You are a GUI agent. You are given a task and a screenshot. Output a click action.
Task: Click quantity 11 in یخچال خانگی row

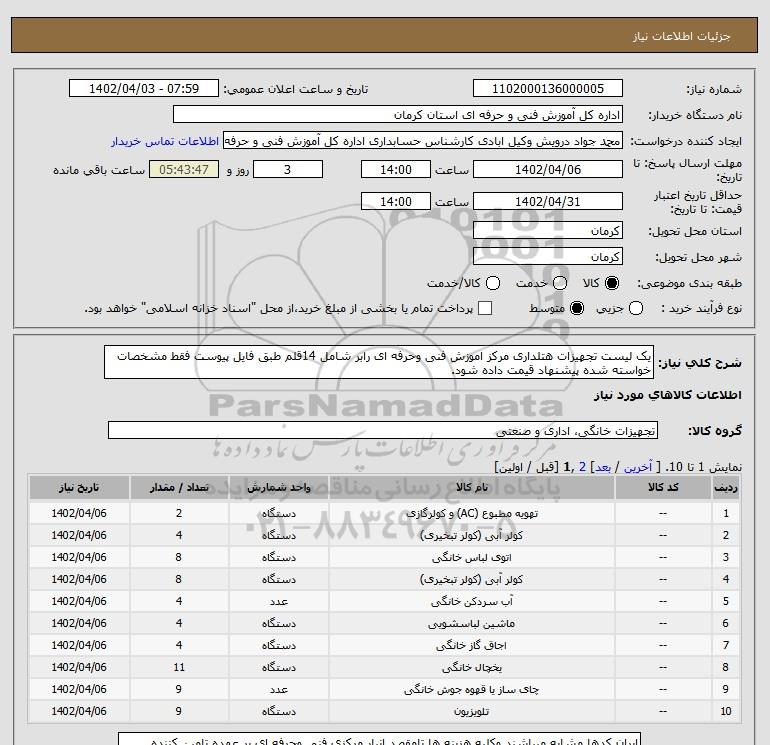(179, 667)
